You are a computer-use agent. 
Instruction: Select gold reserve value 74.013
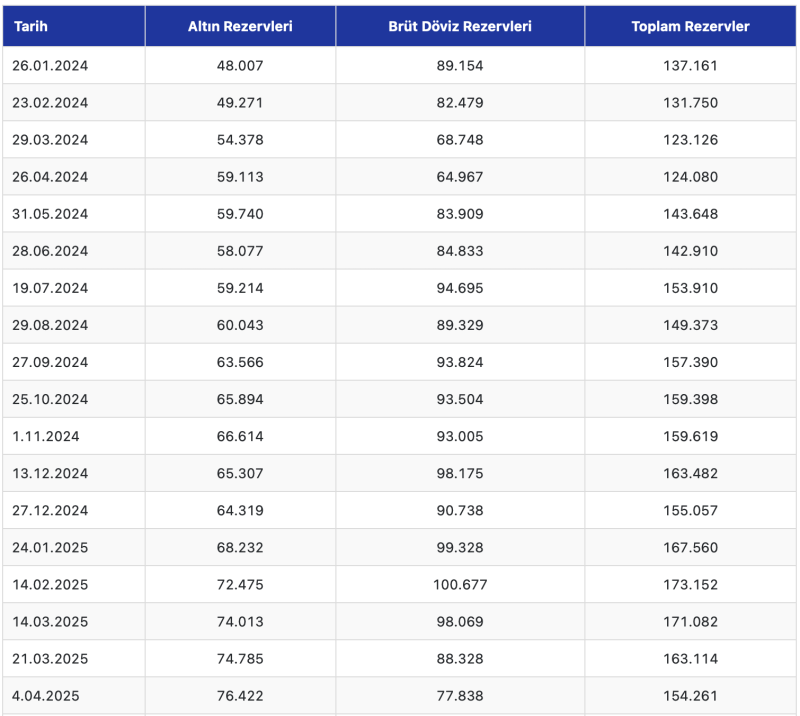(x=240, y=622)
